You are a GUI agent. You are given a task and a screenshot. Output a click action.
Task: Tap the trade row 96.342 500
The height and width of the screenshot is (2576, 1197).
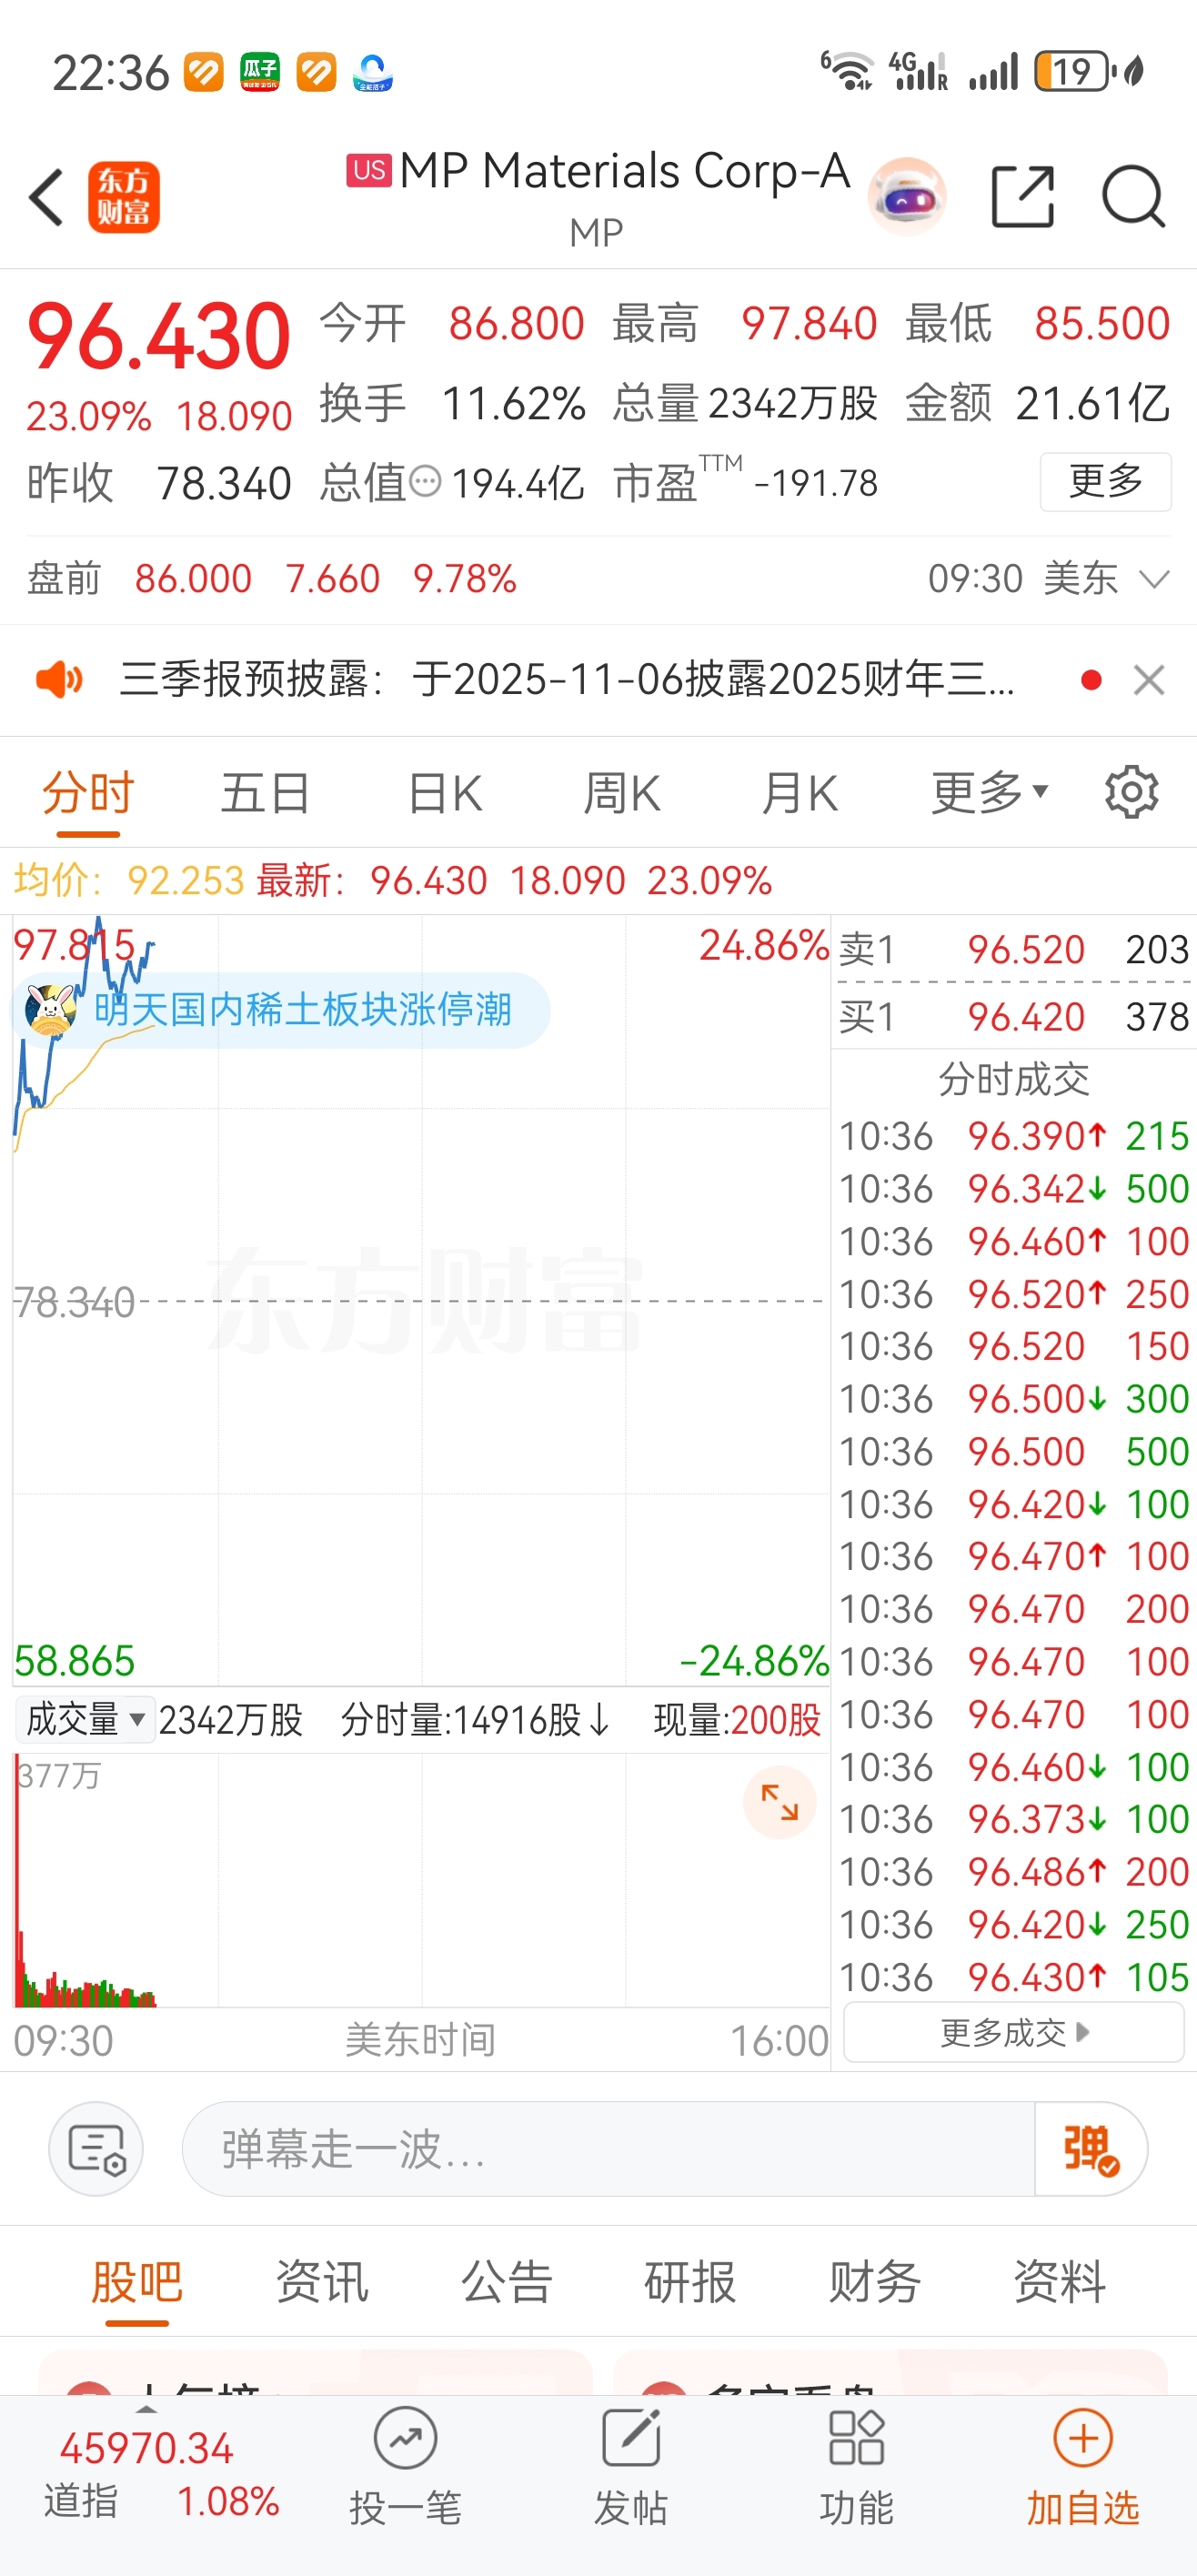coord(1014,1189)
